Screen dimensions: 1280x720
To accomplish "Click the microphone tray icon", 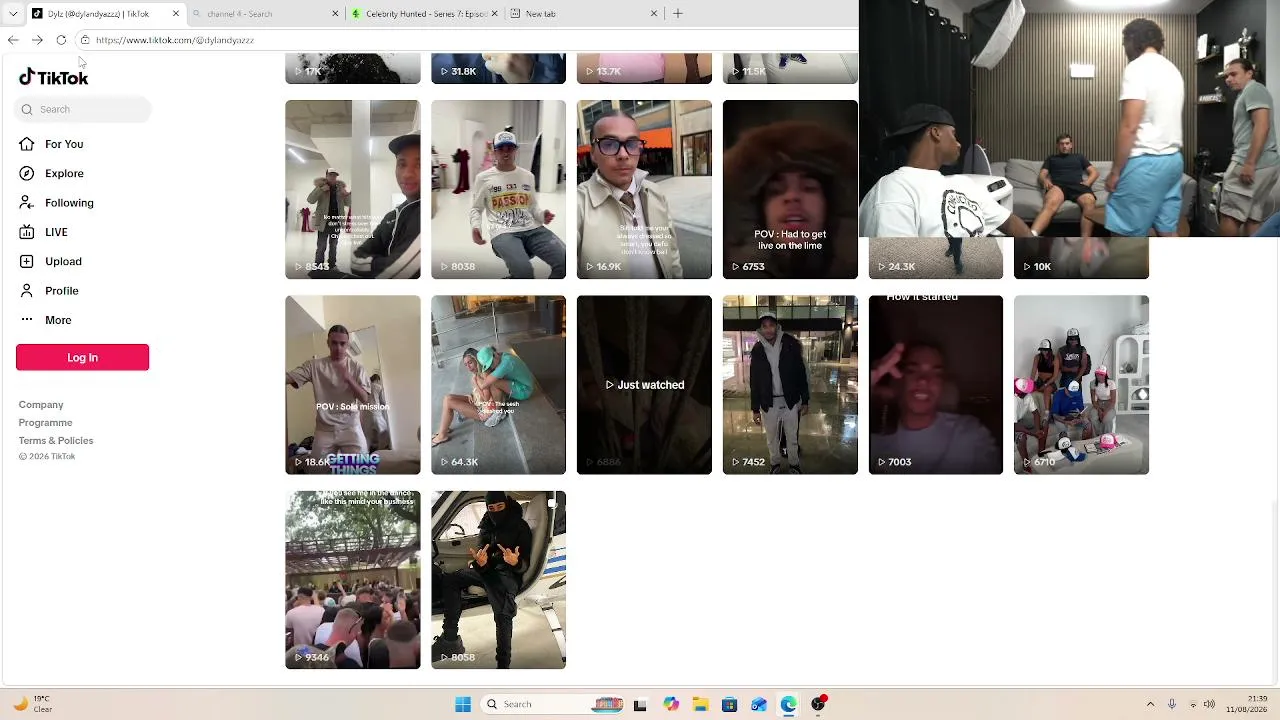I will (x=1172, y=704).
